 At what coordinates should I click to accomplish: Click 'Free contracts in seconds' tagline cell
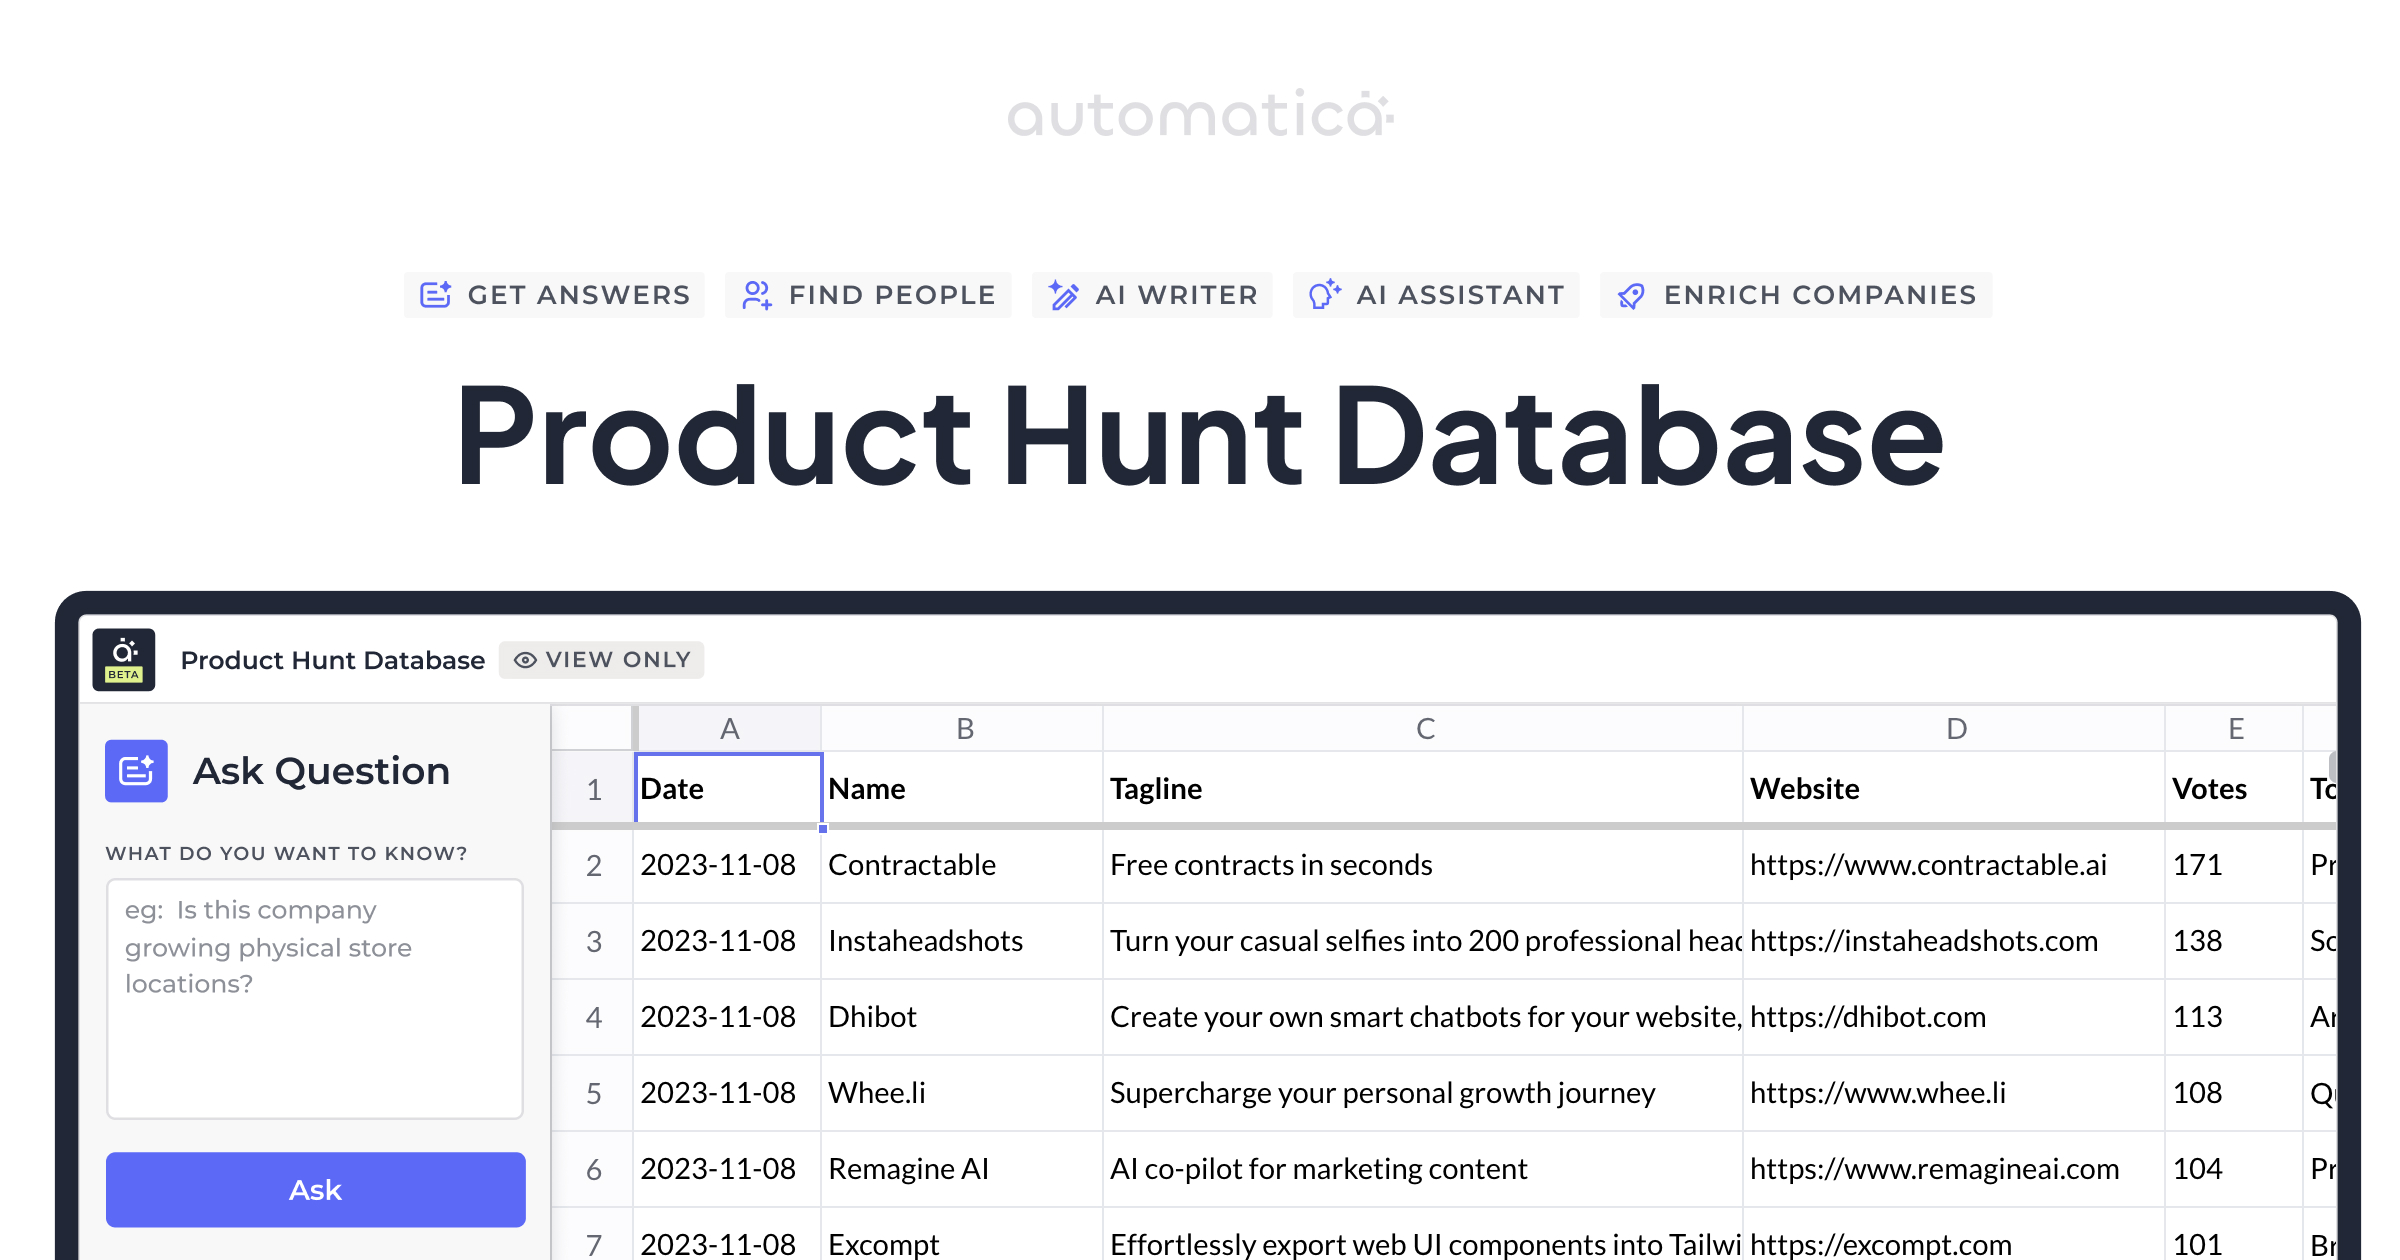[x=1423, y=866]
